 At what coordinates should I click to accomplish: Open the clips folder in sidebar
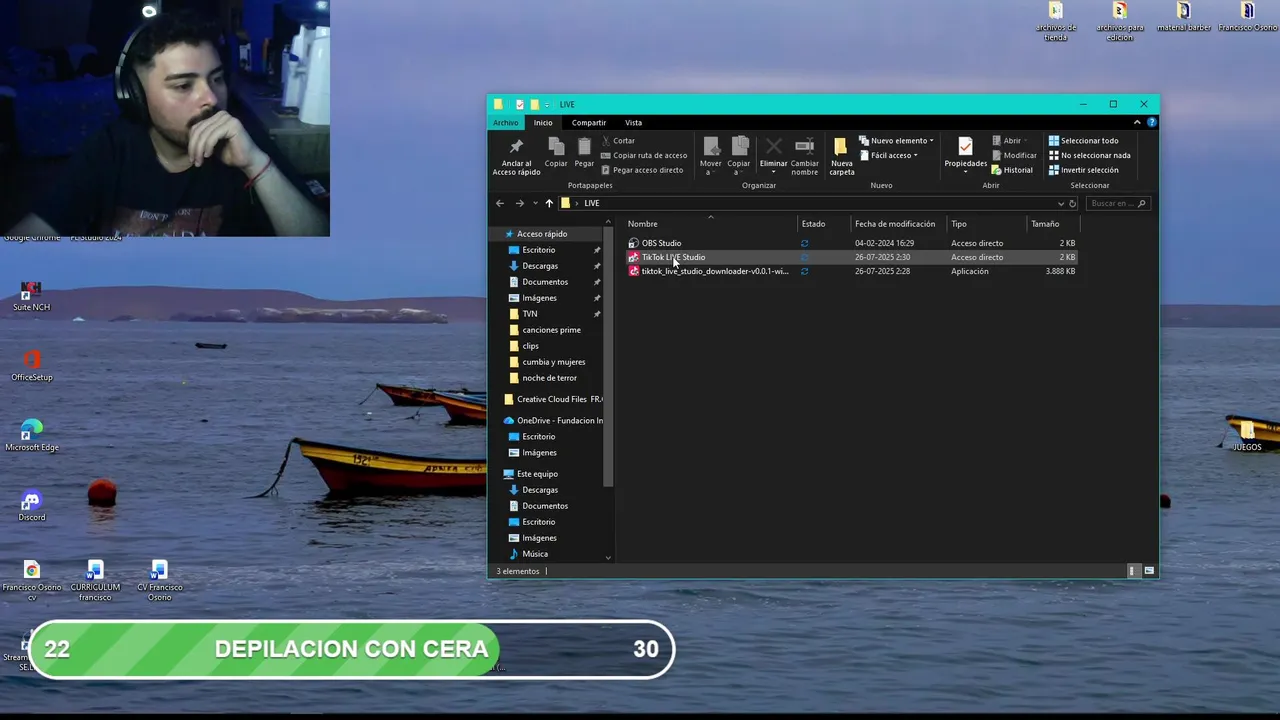530,346
